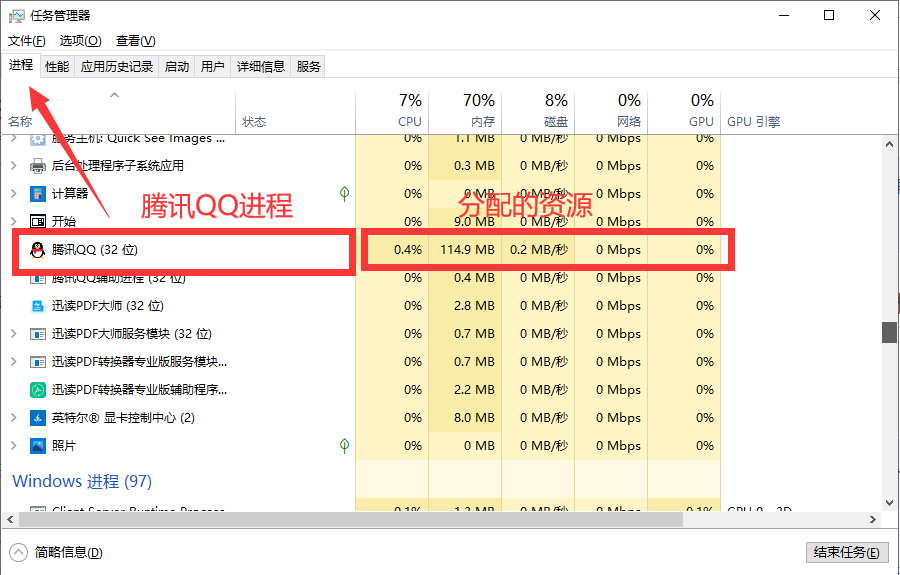Click the 8.0 MB memory value of 英特尔

pos(474,418)
